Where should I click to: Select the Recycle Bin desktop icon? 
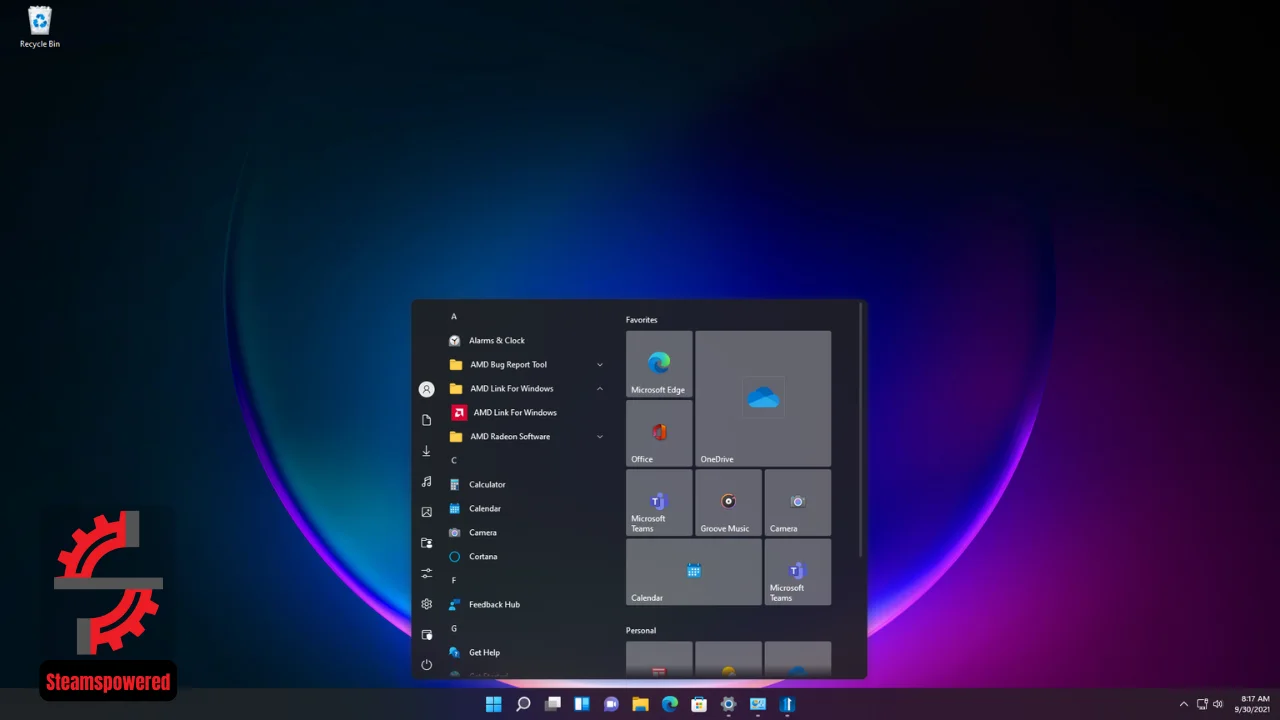point(40,27)
